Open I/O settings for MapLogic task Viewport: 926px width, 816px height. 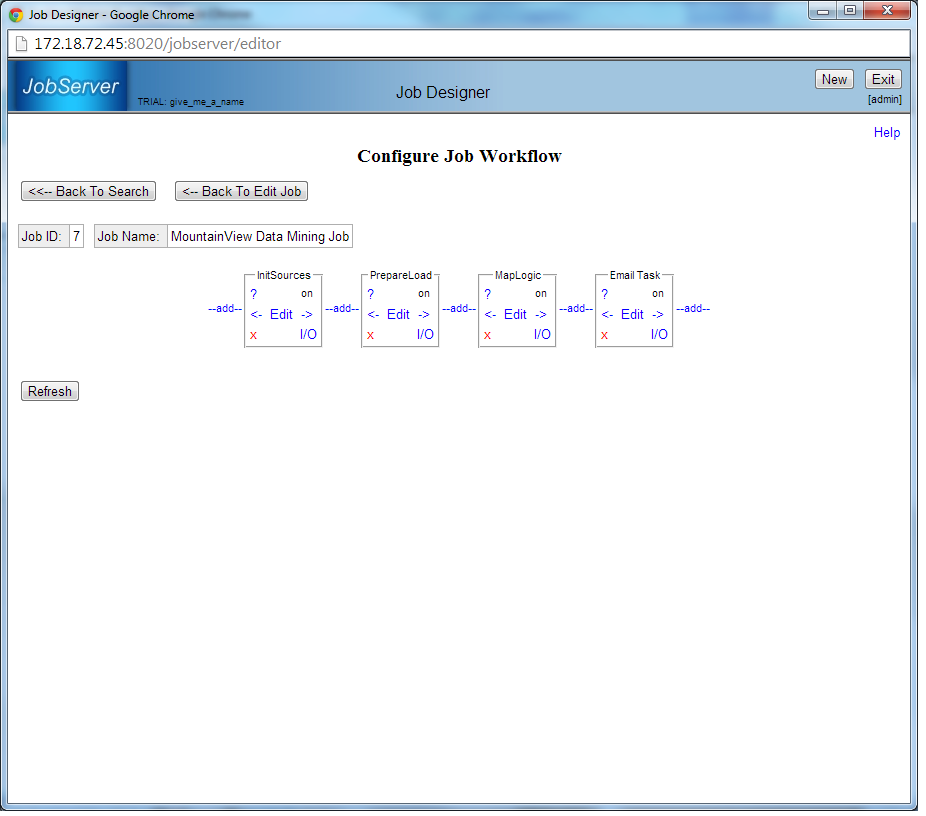point(542,334)
